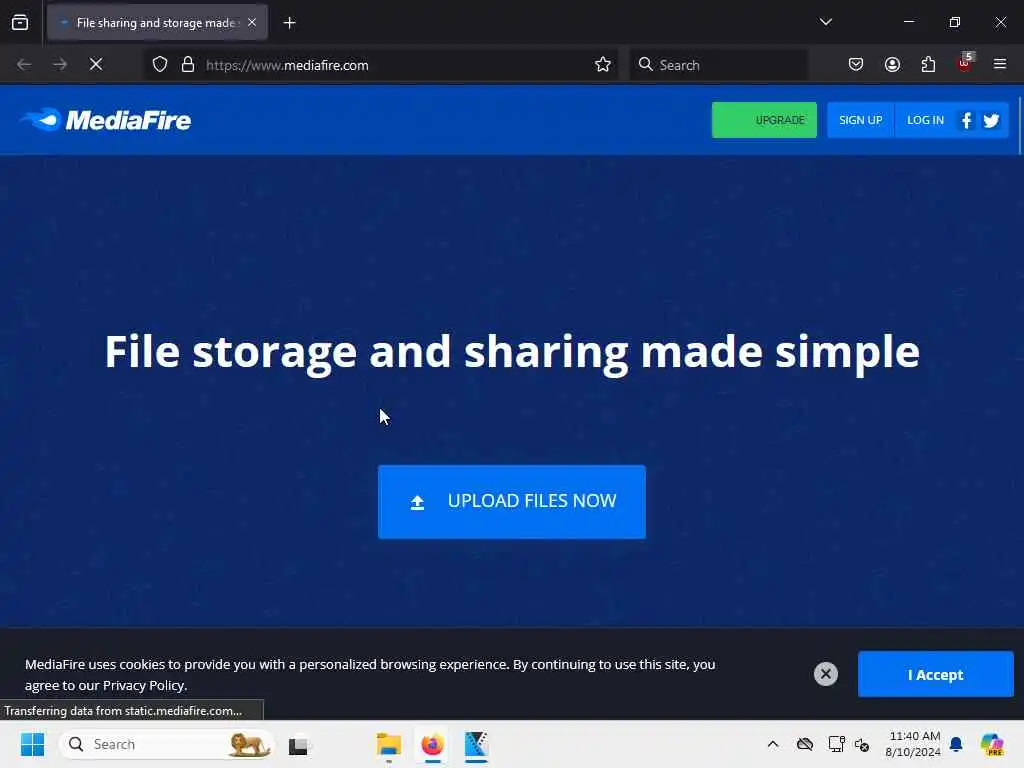Show site security padlock info
Image resolution: width=1024 pixels, height=768 pixels.
click(188, 65)
